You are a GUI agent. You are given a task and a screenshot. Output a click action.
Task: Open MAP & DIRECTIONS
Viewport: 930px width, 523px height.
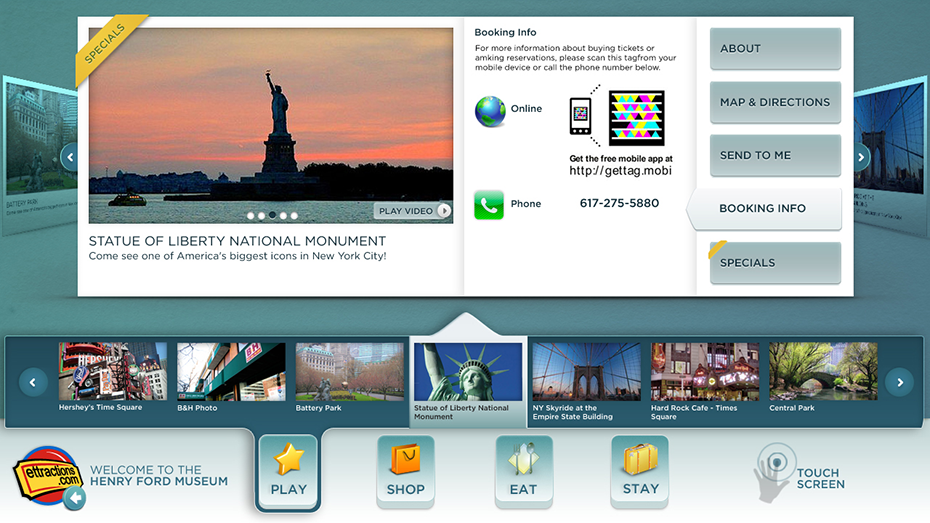[x=775, y=102]
